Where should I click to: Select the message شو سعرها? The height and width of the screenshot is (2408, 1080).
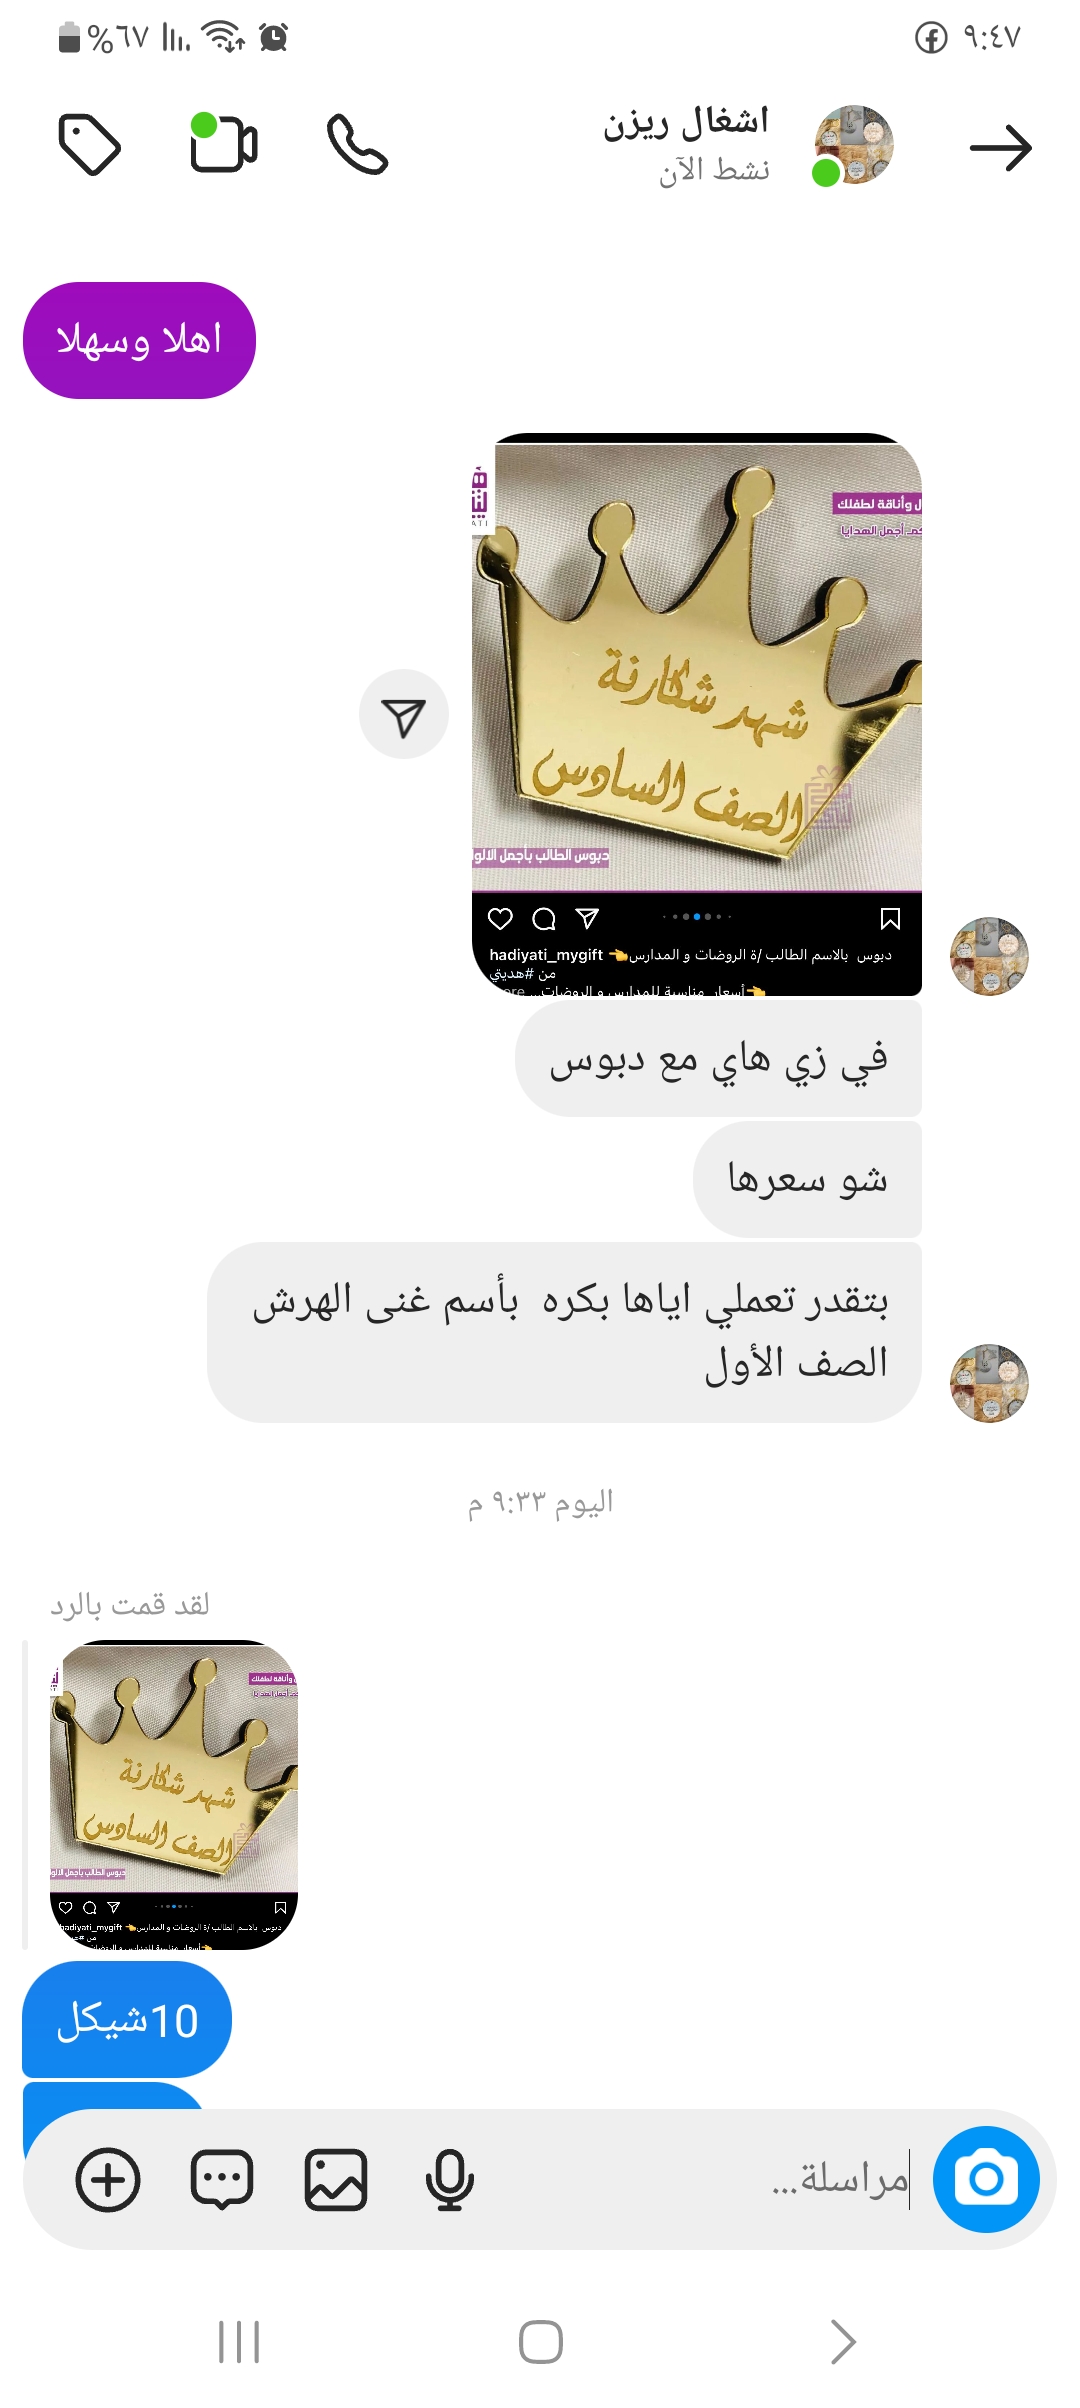coord(807,1179)
